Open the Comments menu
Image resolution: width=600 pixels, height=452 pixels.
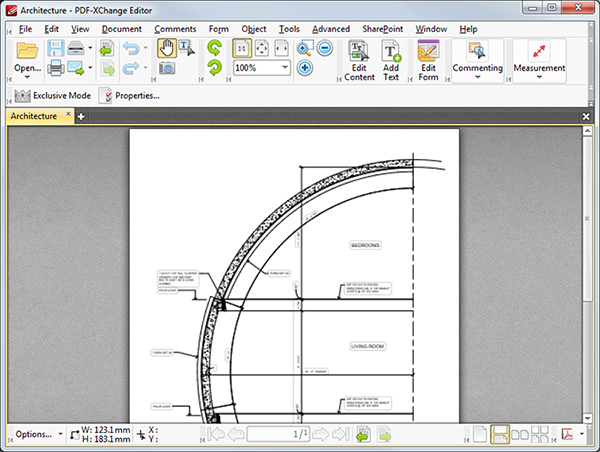(175, 29)
